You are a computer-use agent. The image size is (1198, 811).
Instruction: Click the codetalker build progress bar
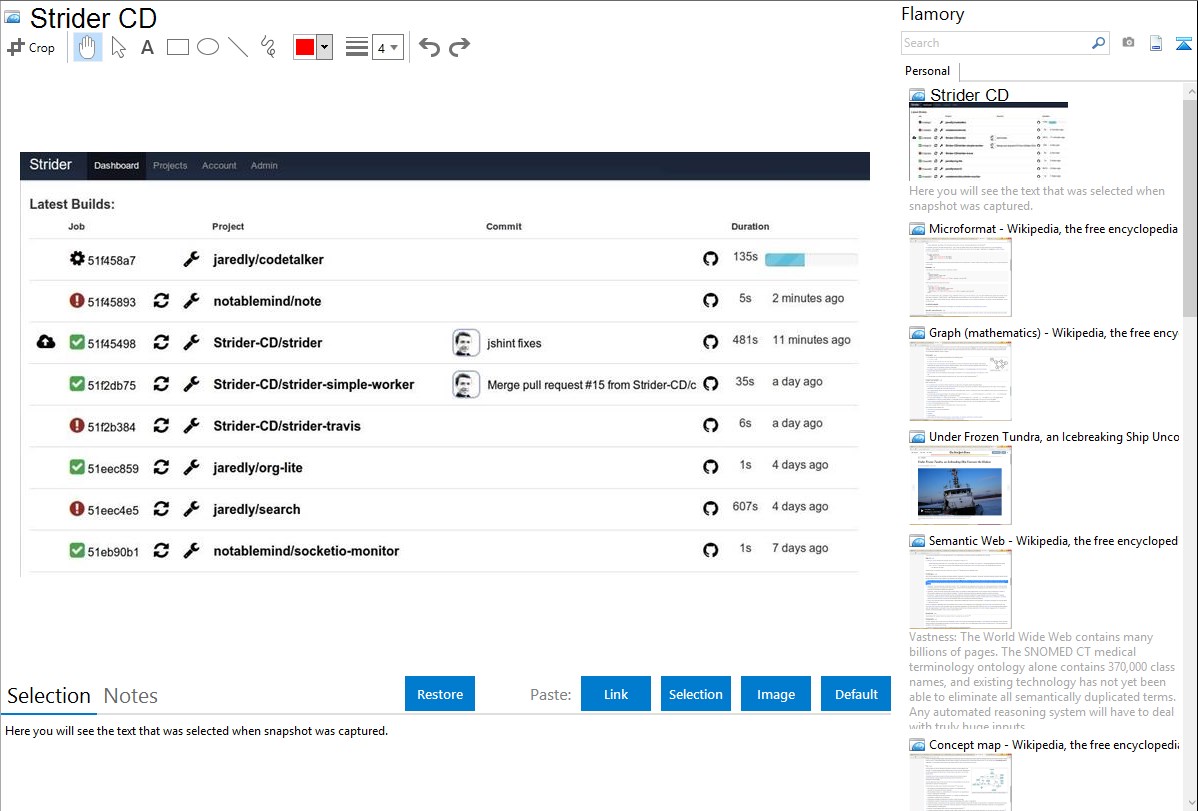(811, 260)
